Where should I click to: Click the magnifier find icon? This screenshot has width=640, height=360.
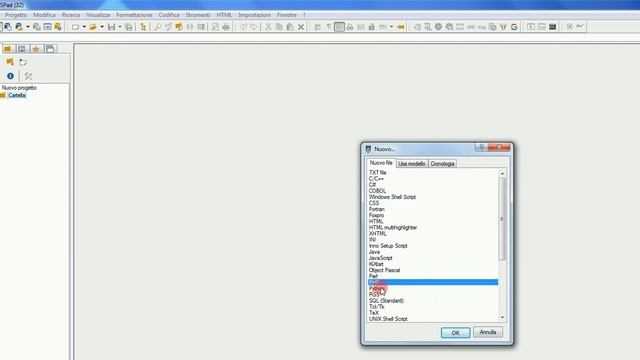[158, 27]
